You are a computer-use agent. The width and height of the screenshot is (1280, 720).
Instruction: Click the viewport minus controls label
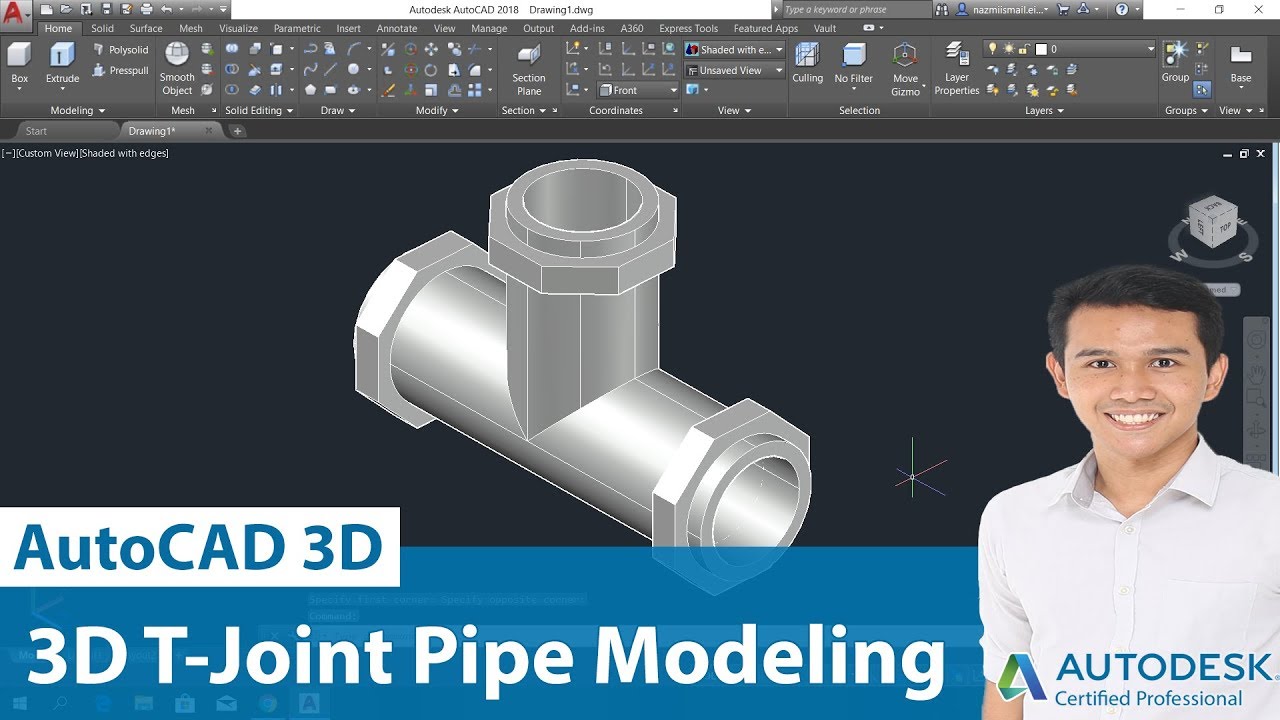(8, 153)
